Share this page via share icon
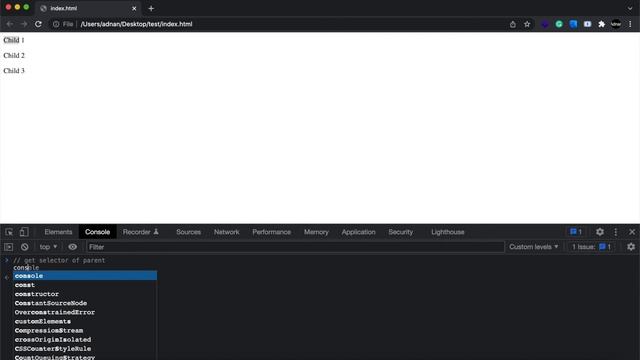Image resolution: width=640 pixels, height=360 pixels. pos(513,24)
